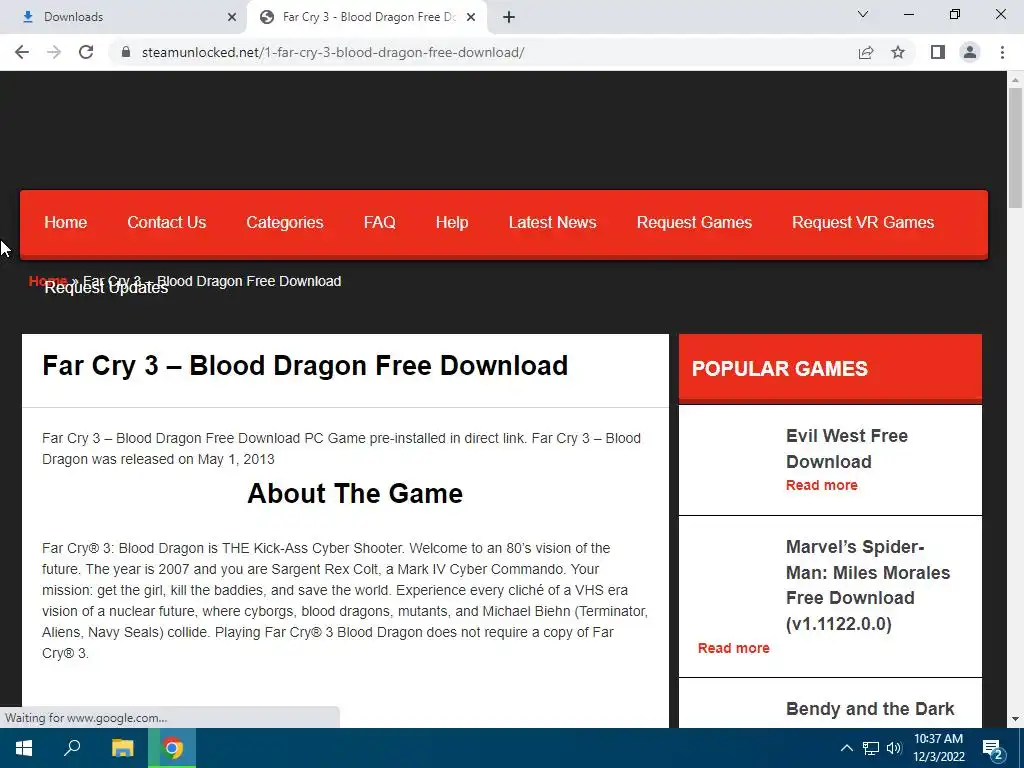Click the POPULAR GAMES header
This screenshot has height=768, width=1024.
pyautogui.click(x=780, y=369)
